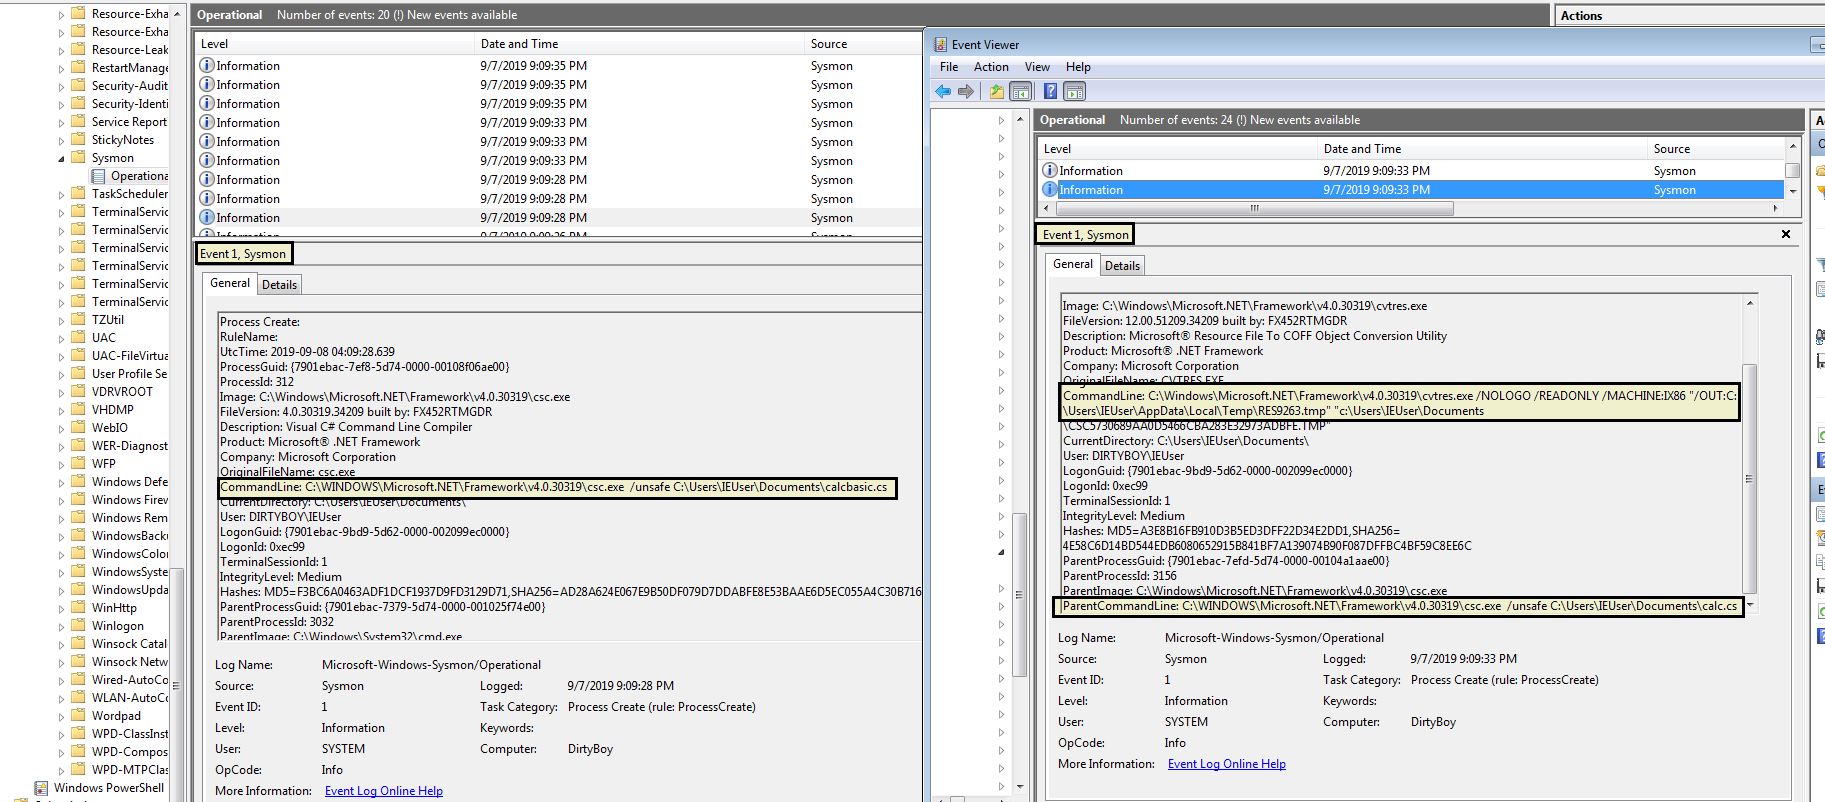This screenshot has width=1825, height=802.
Task: Close the right Event 1 Sysmon preview pane
Action: (1785, 234)
